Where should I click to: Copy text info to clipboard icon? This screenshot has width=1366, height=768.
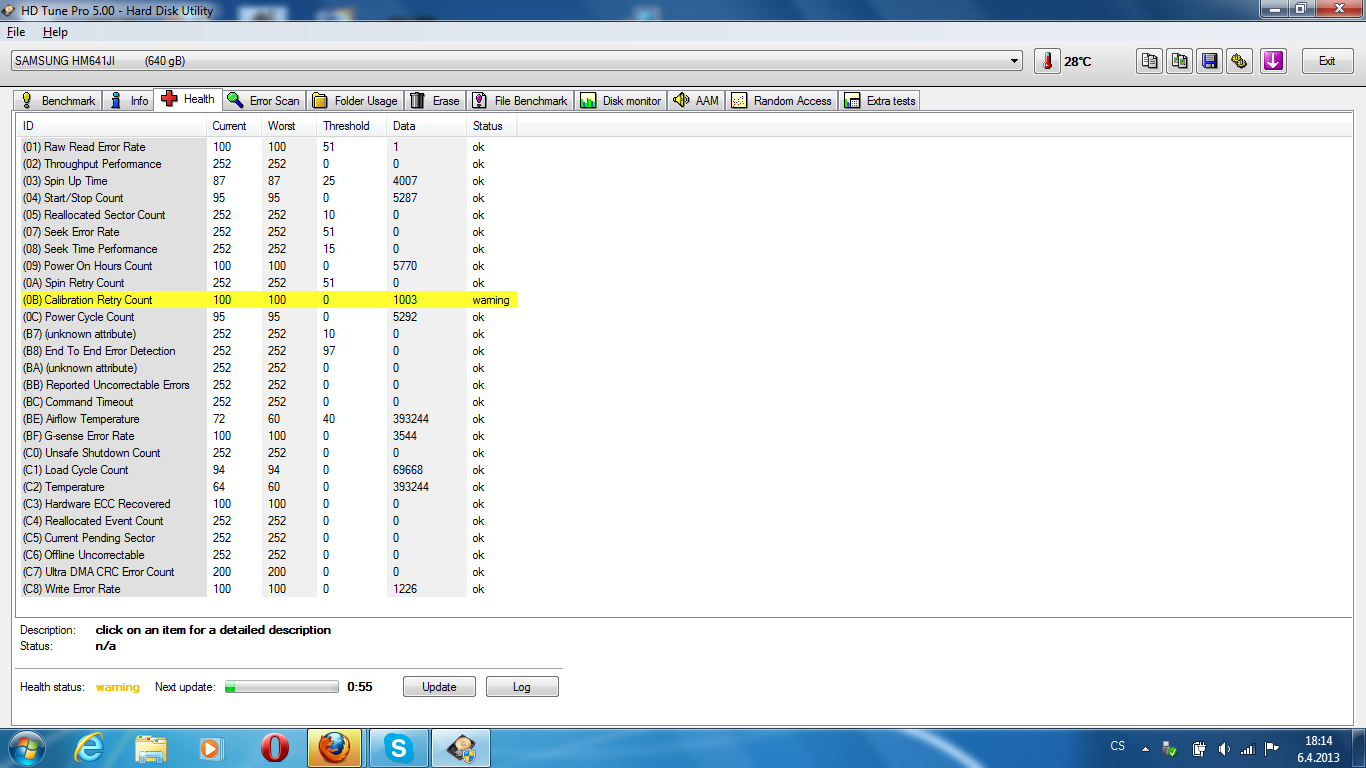[x=1150, y=61]
